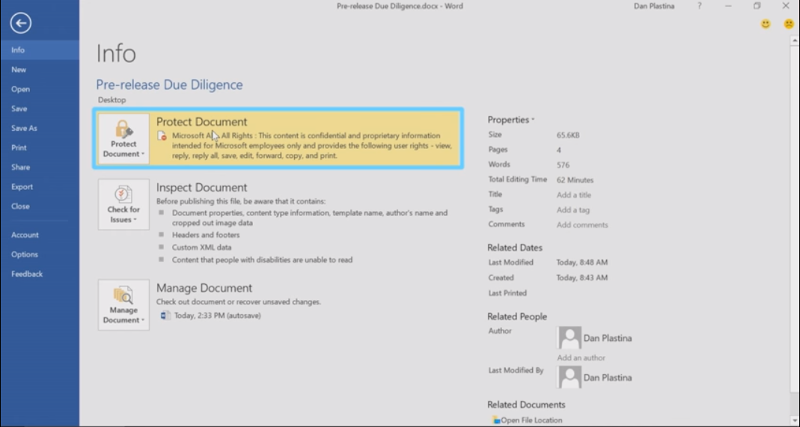Select the Info tab in sidebar
The image size is (800, 427).
(x=40, y=50)
